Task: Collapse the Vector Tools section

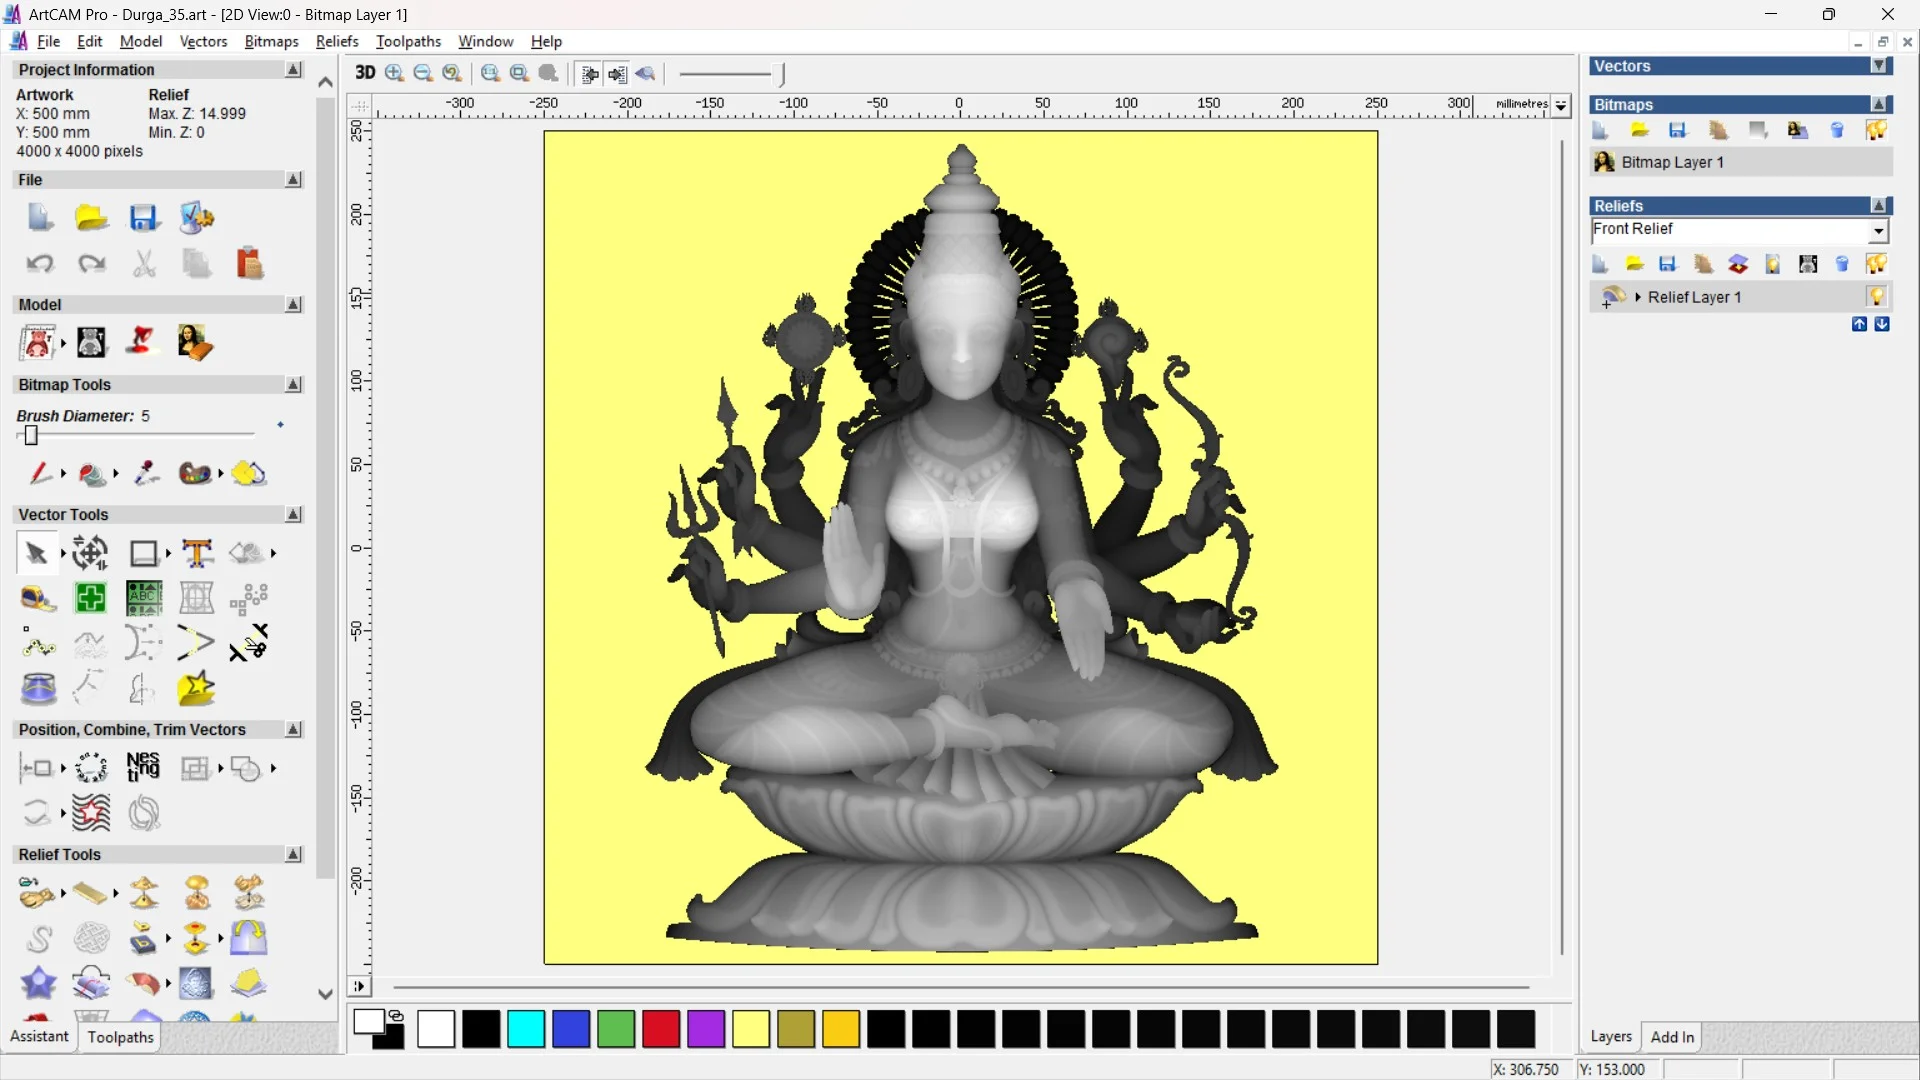Action: pyautogui.click(x=293, y=514)
